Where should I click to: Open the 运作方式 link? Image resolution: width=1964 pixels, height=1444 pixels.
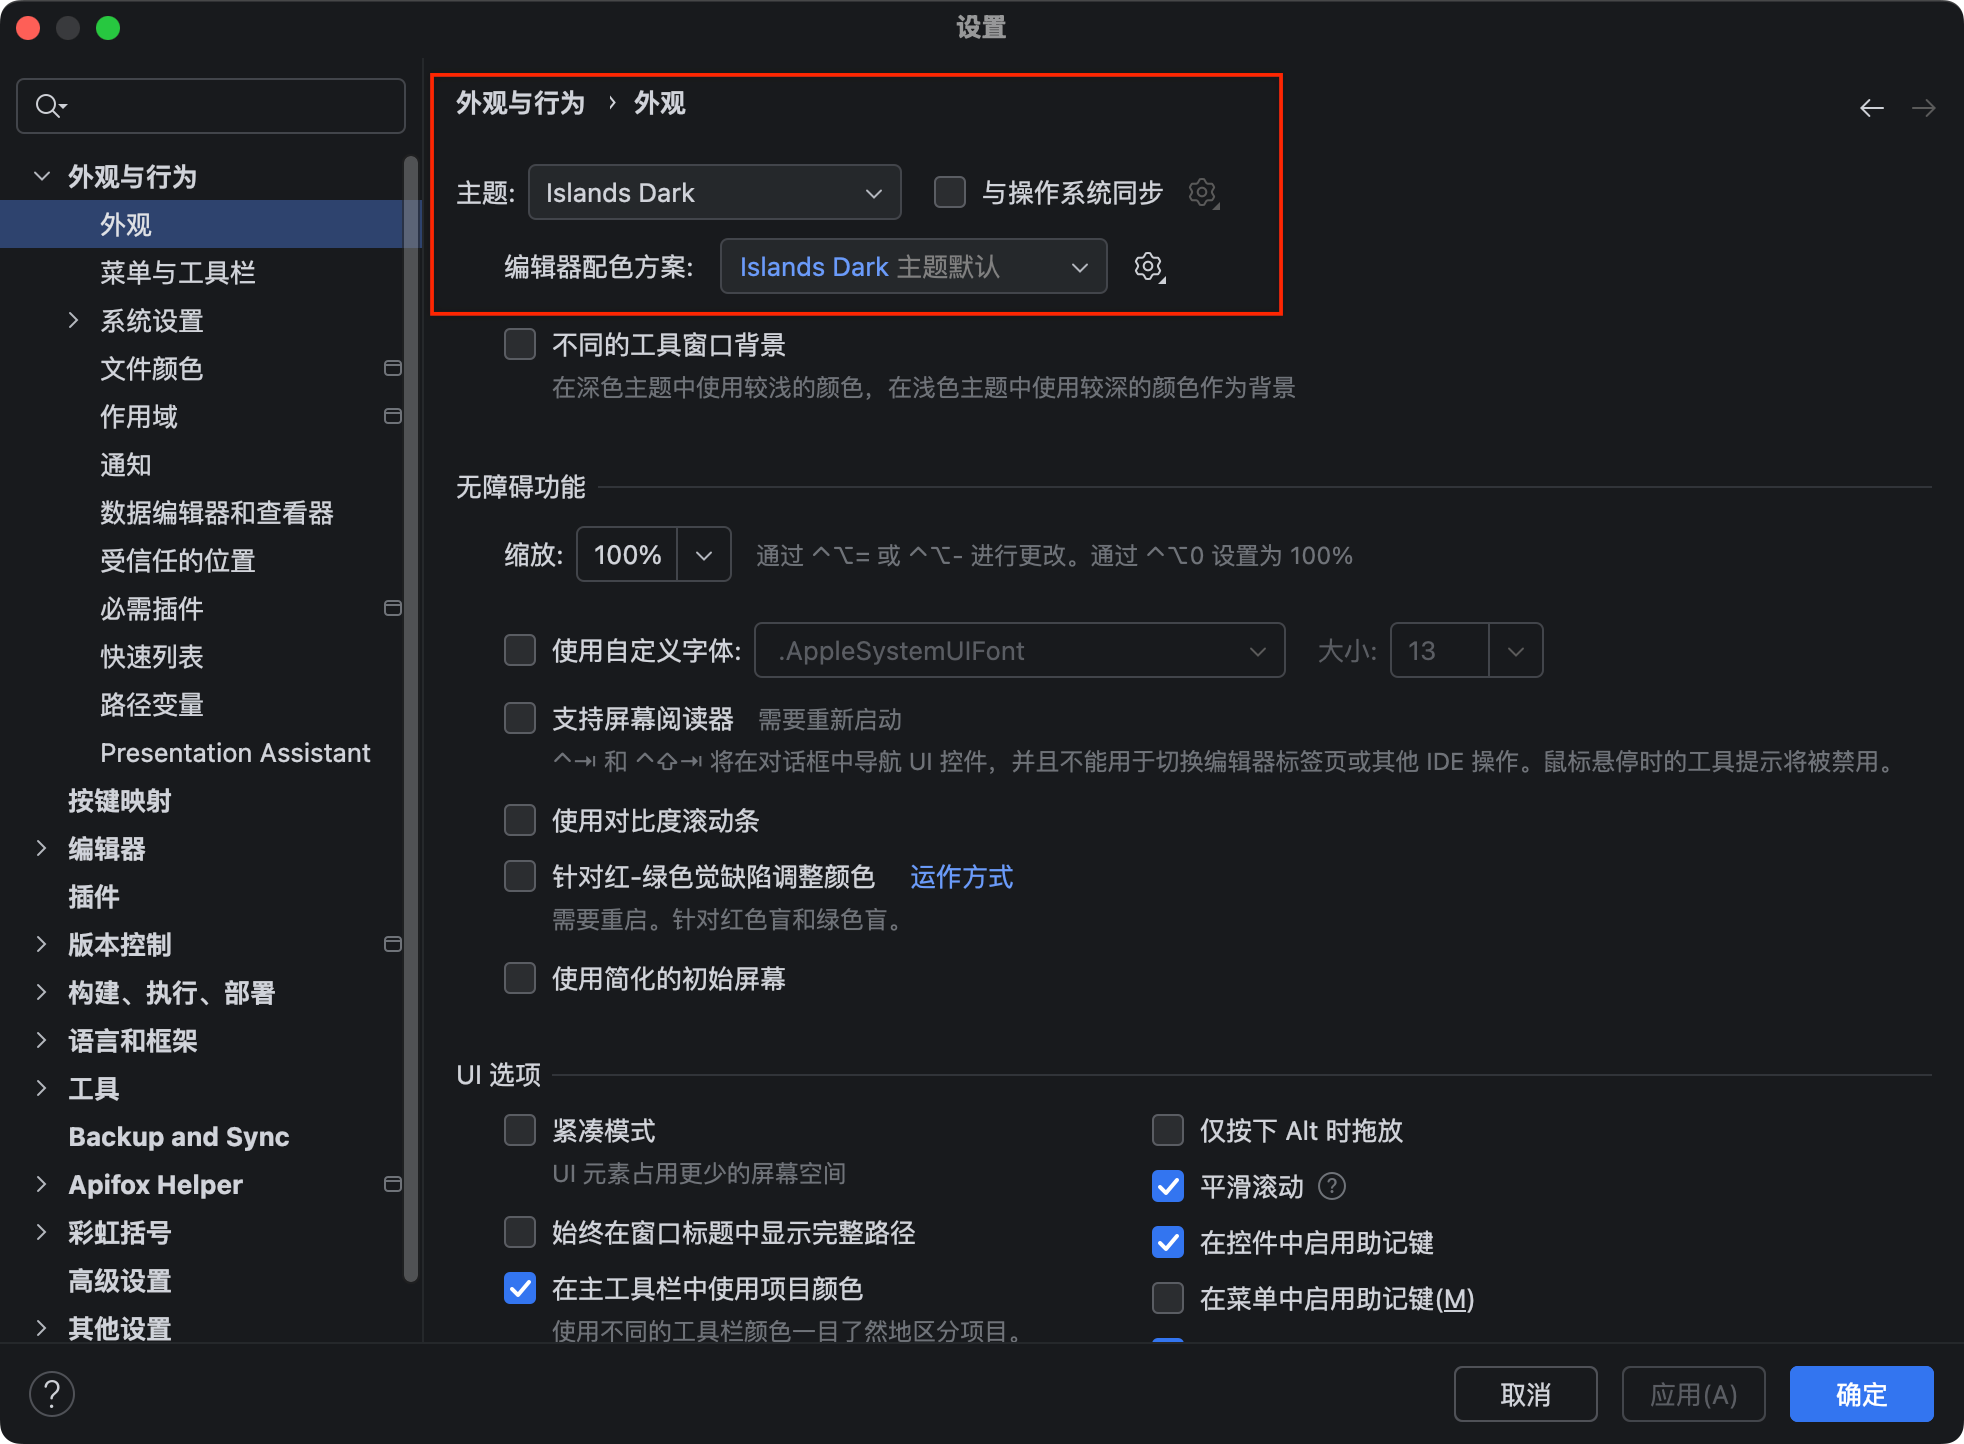tap(960, 877)
